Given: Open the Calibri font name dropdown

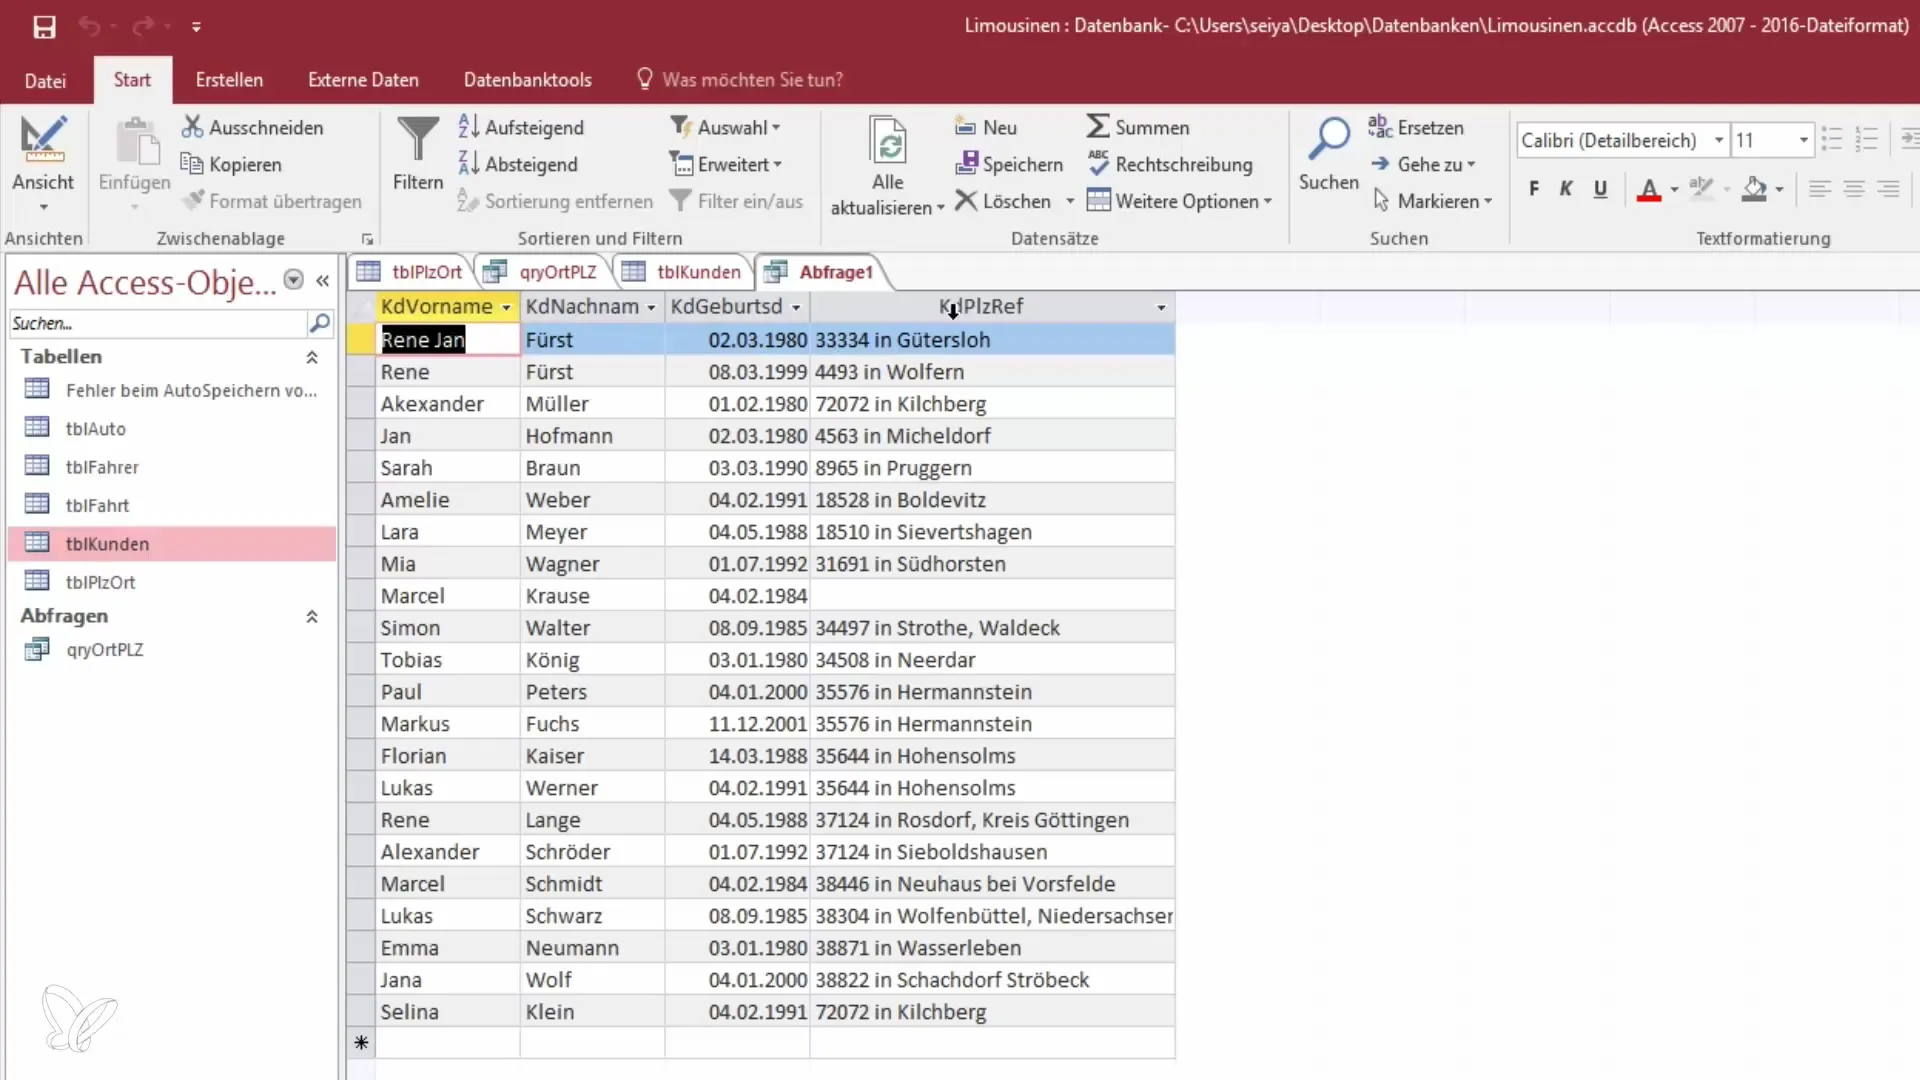Looking at the screenshot, I should click(x=1719, y=140).
